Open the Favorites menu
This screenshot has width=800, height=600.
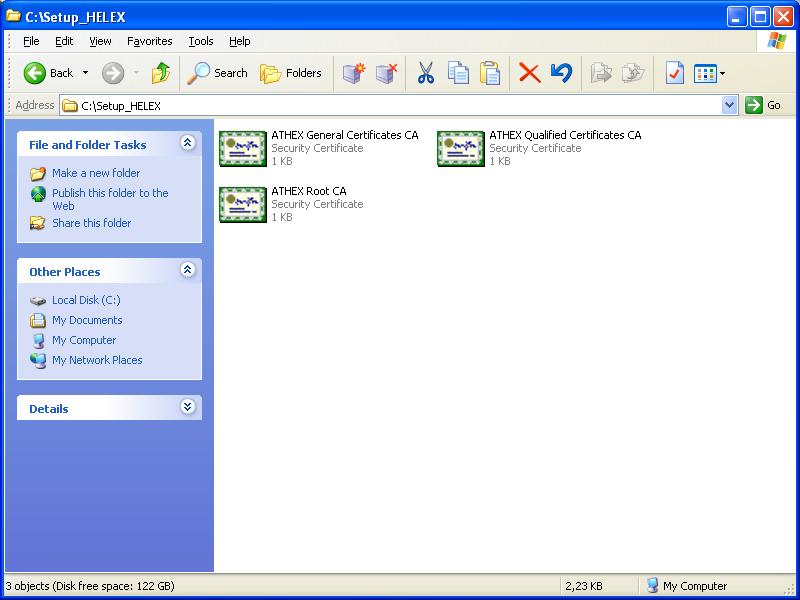click(x=149, y=41)
